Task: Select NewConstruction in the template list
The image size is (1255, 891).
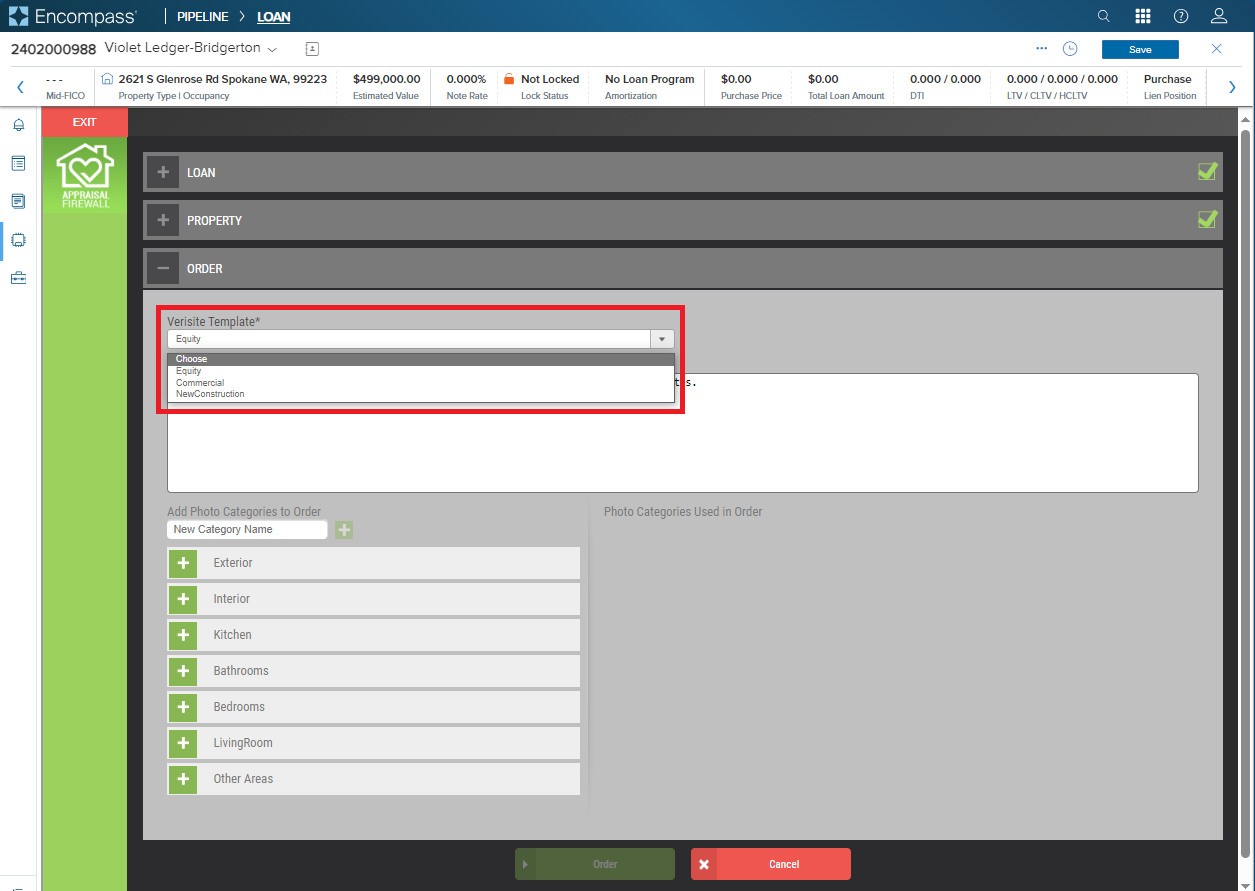Action: click(421, 394)
